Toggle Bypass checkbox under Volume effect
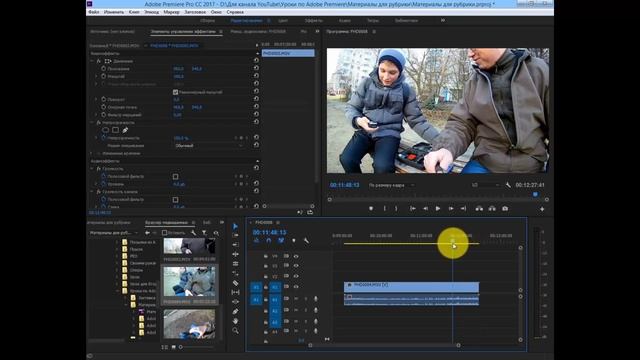The width and height of the screenshot is (640, 360). (176, 176)
